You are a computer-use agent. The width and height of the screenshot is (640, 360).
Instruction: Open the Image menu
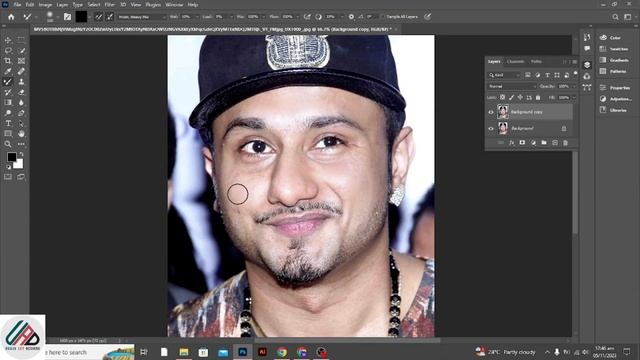coord(45,5)
